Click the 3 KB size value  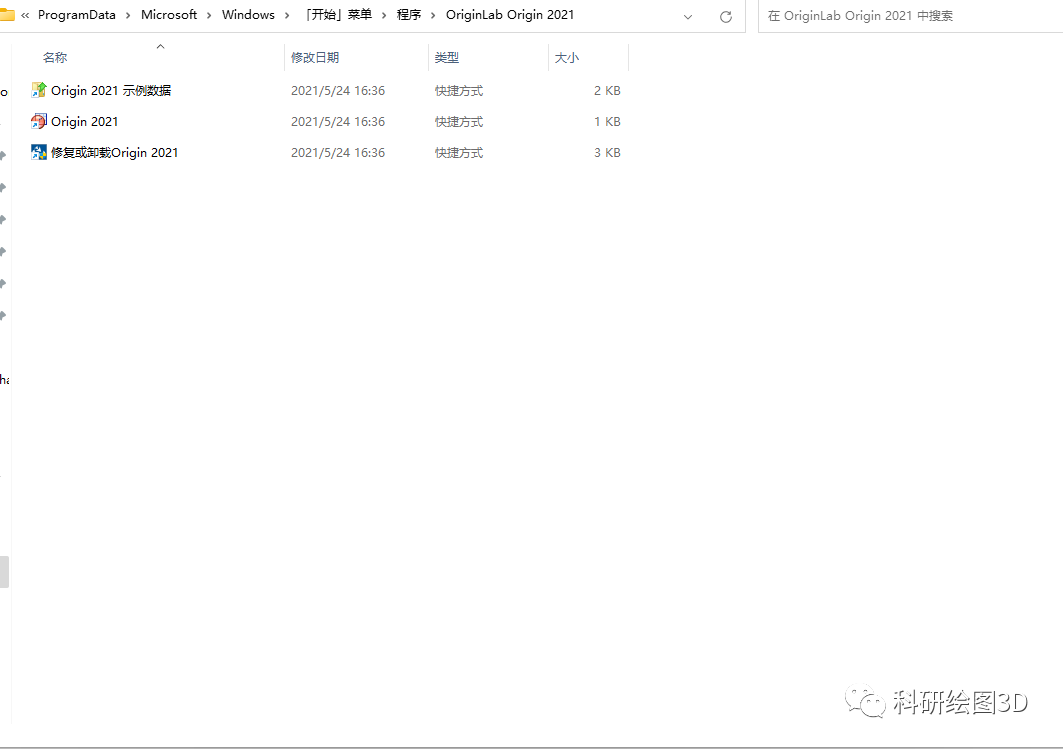pyautogui.click(x=607, y=153)
